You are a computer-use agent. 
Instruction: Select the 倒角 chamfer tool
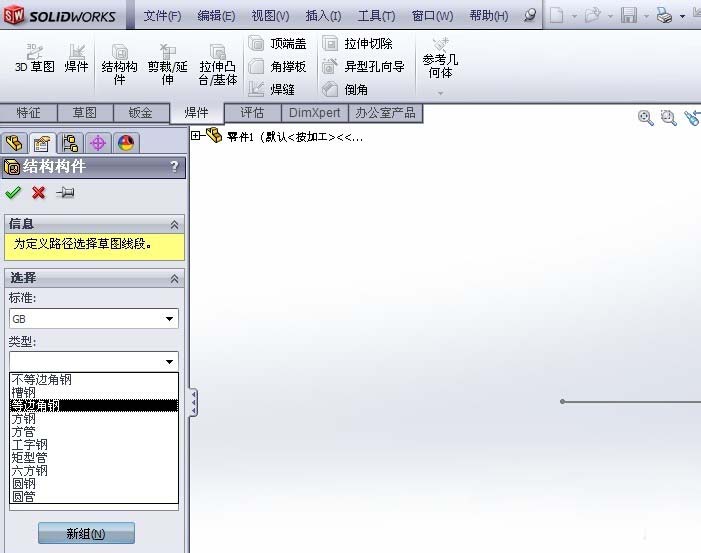[x=345, y=89]
